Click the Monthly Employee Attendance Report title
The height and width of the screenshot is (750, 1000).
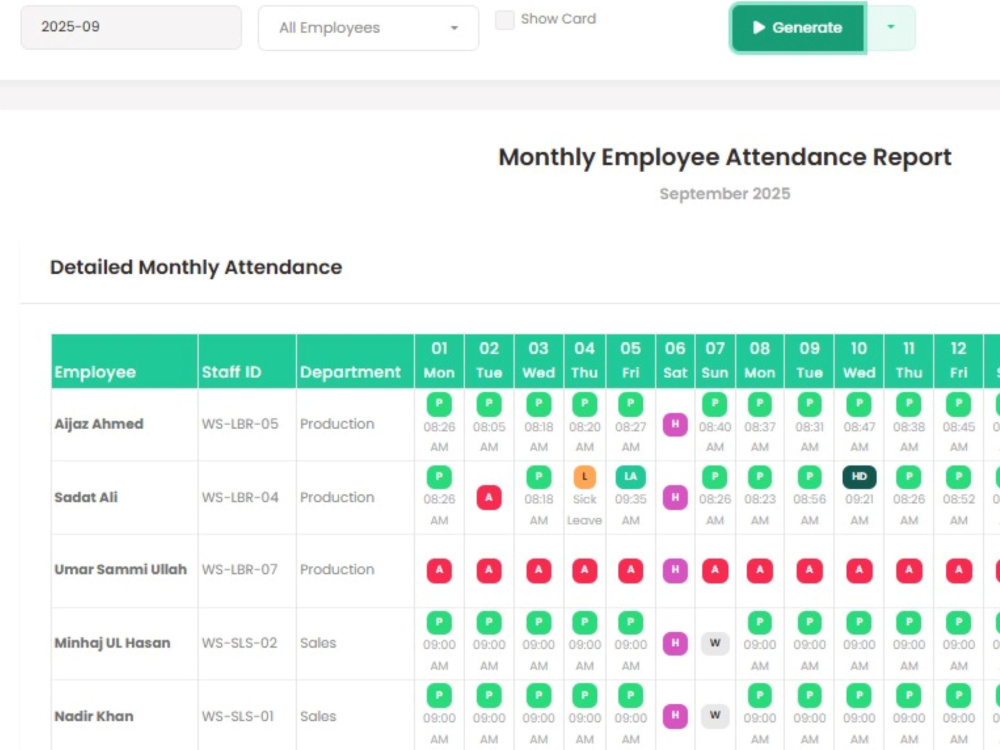[x=724, y=158]
